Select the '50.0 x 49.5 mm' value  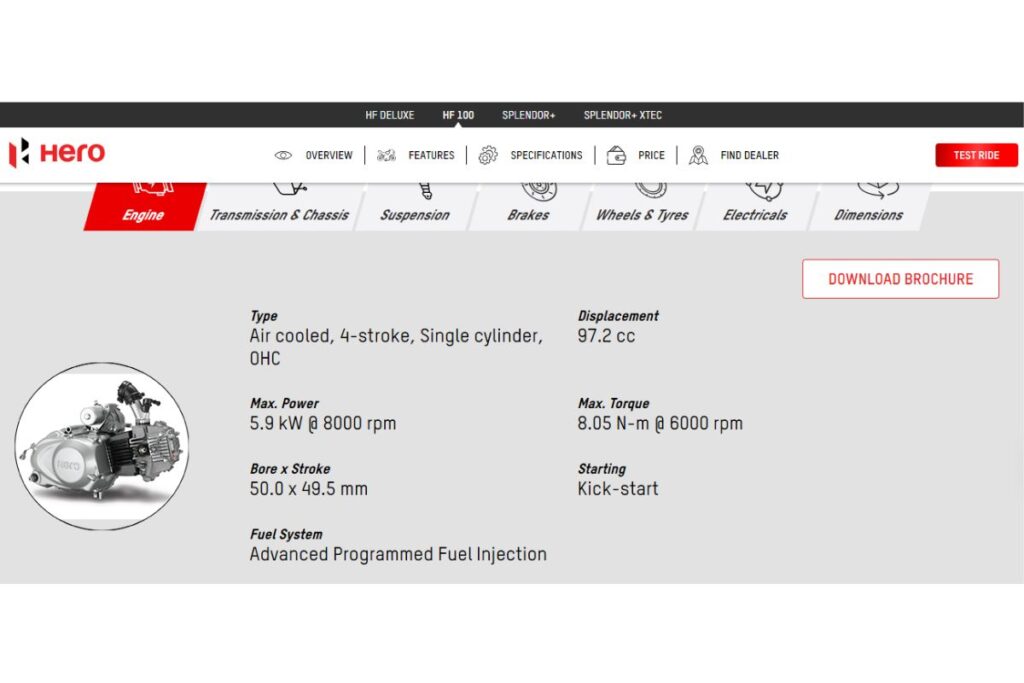(308, 488)
